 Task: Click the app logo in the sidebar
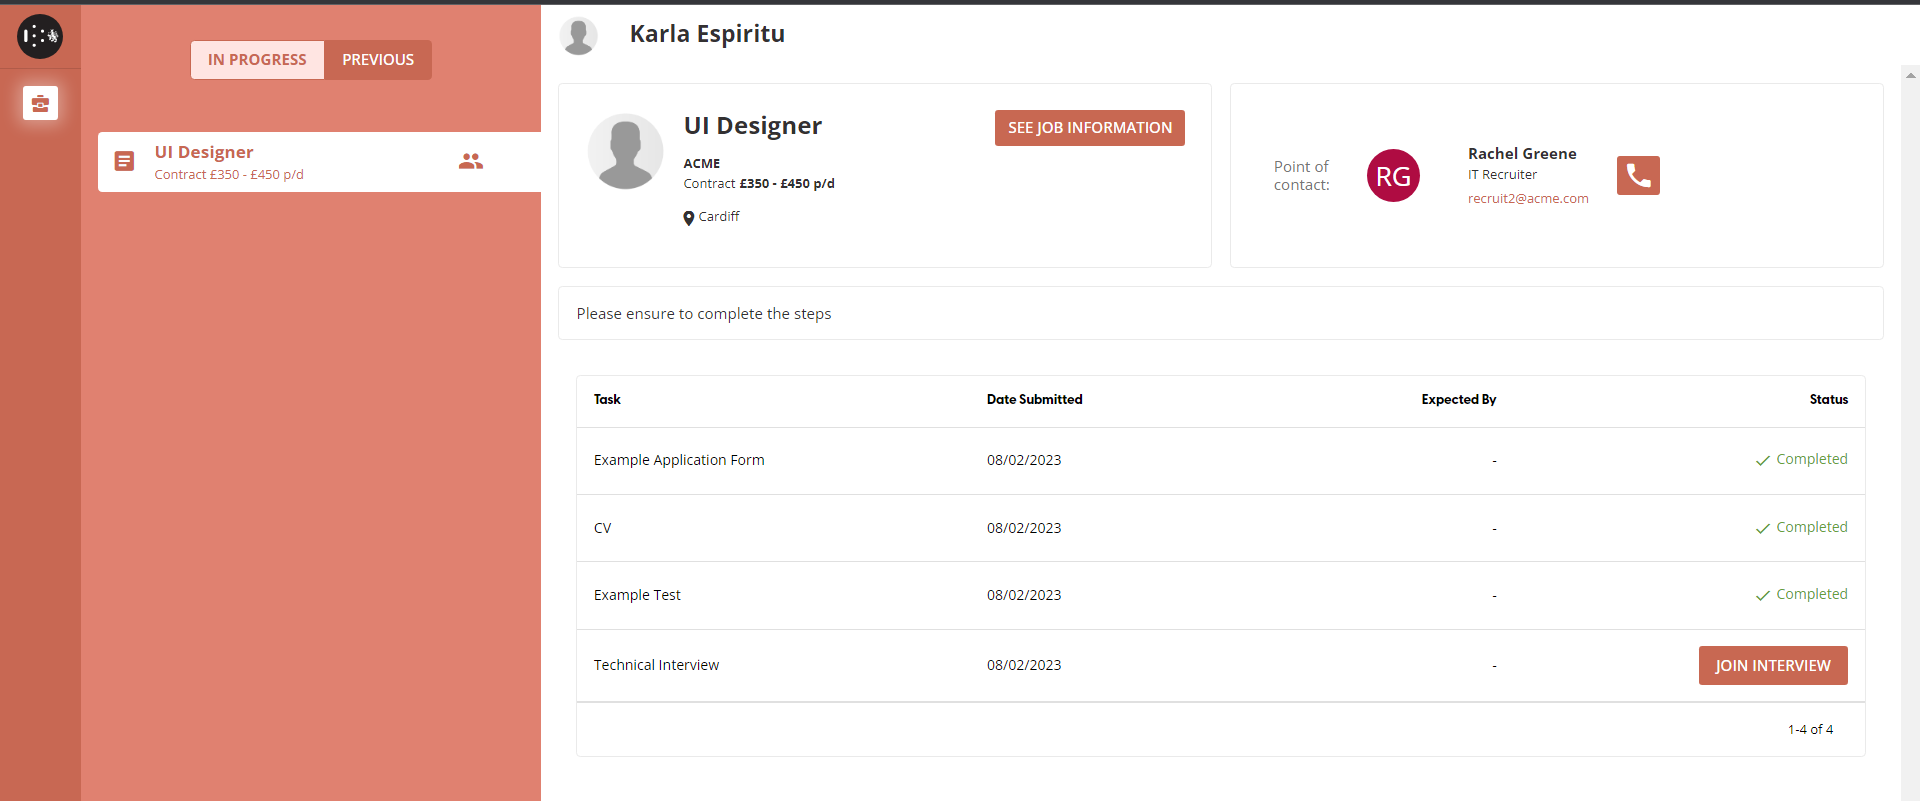[x=40, y=37]
